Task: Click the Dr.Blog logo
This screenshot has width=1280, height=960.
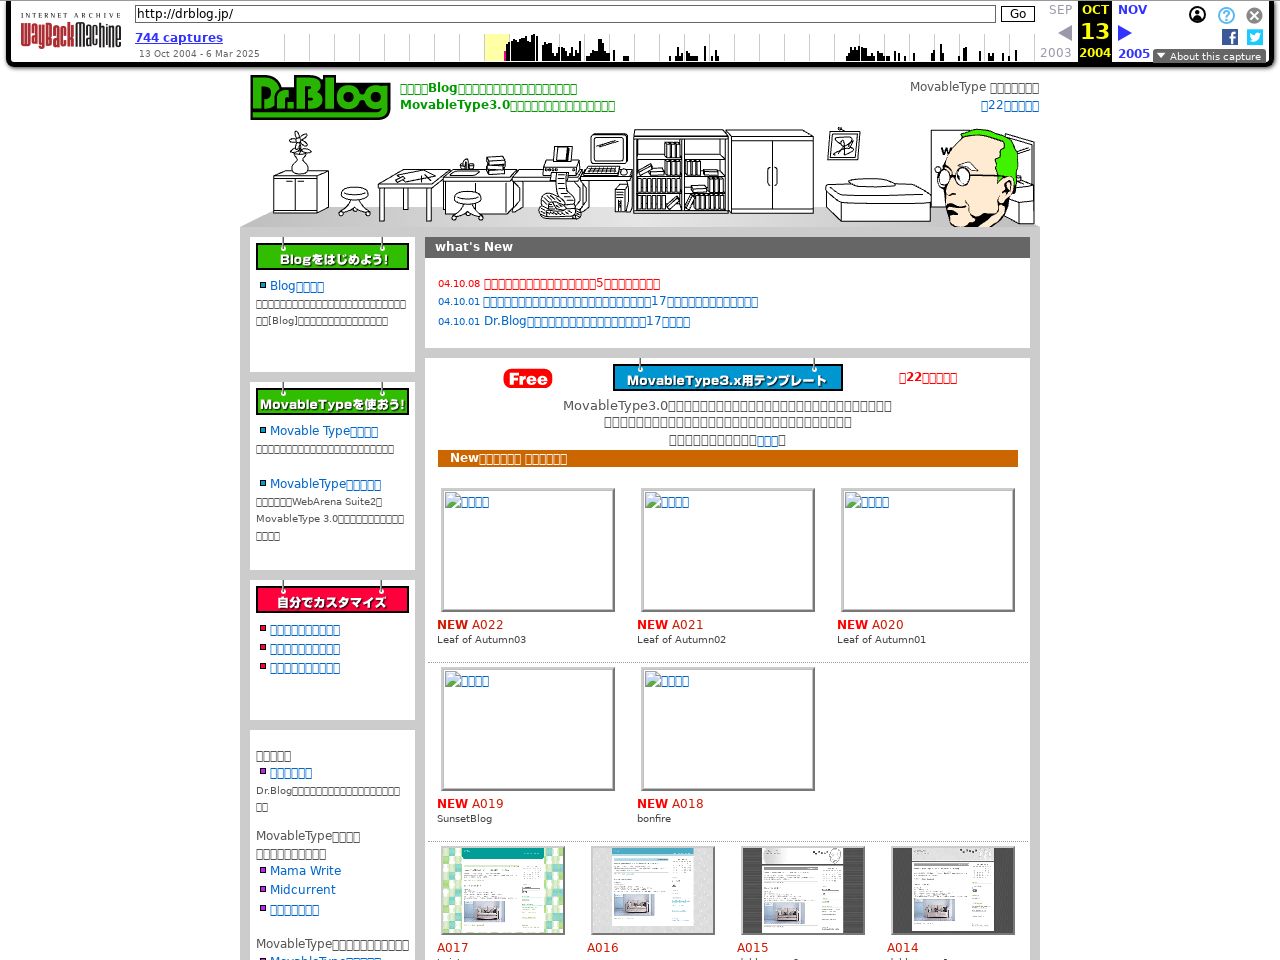Action: click(x=320, y=97)
